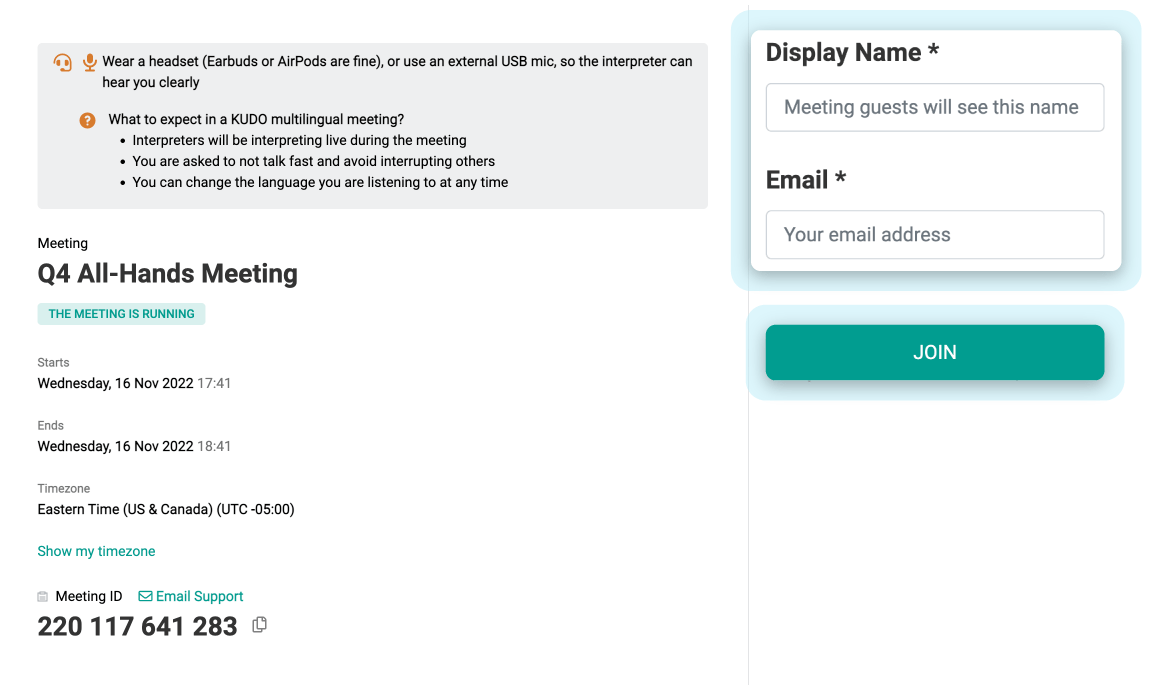This screenshot has width=1154, height=685.
Task: Click the Your email address input field
Action: point(934,234)
